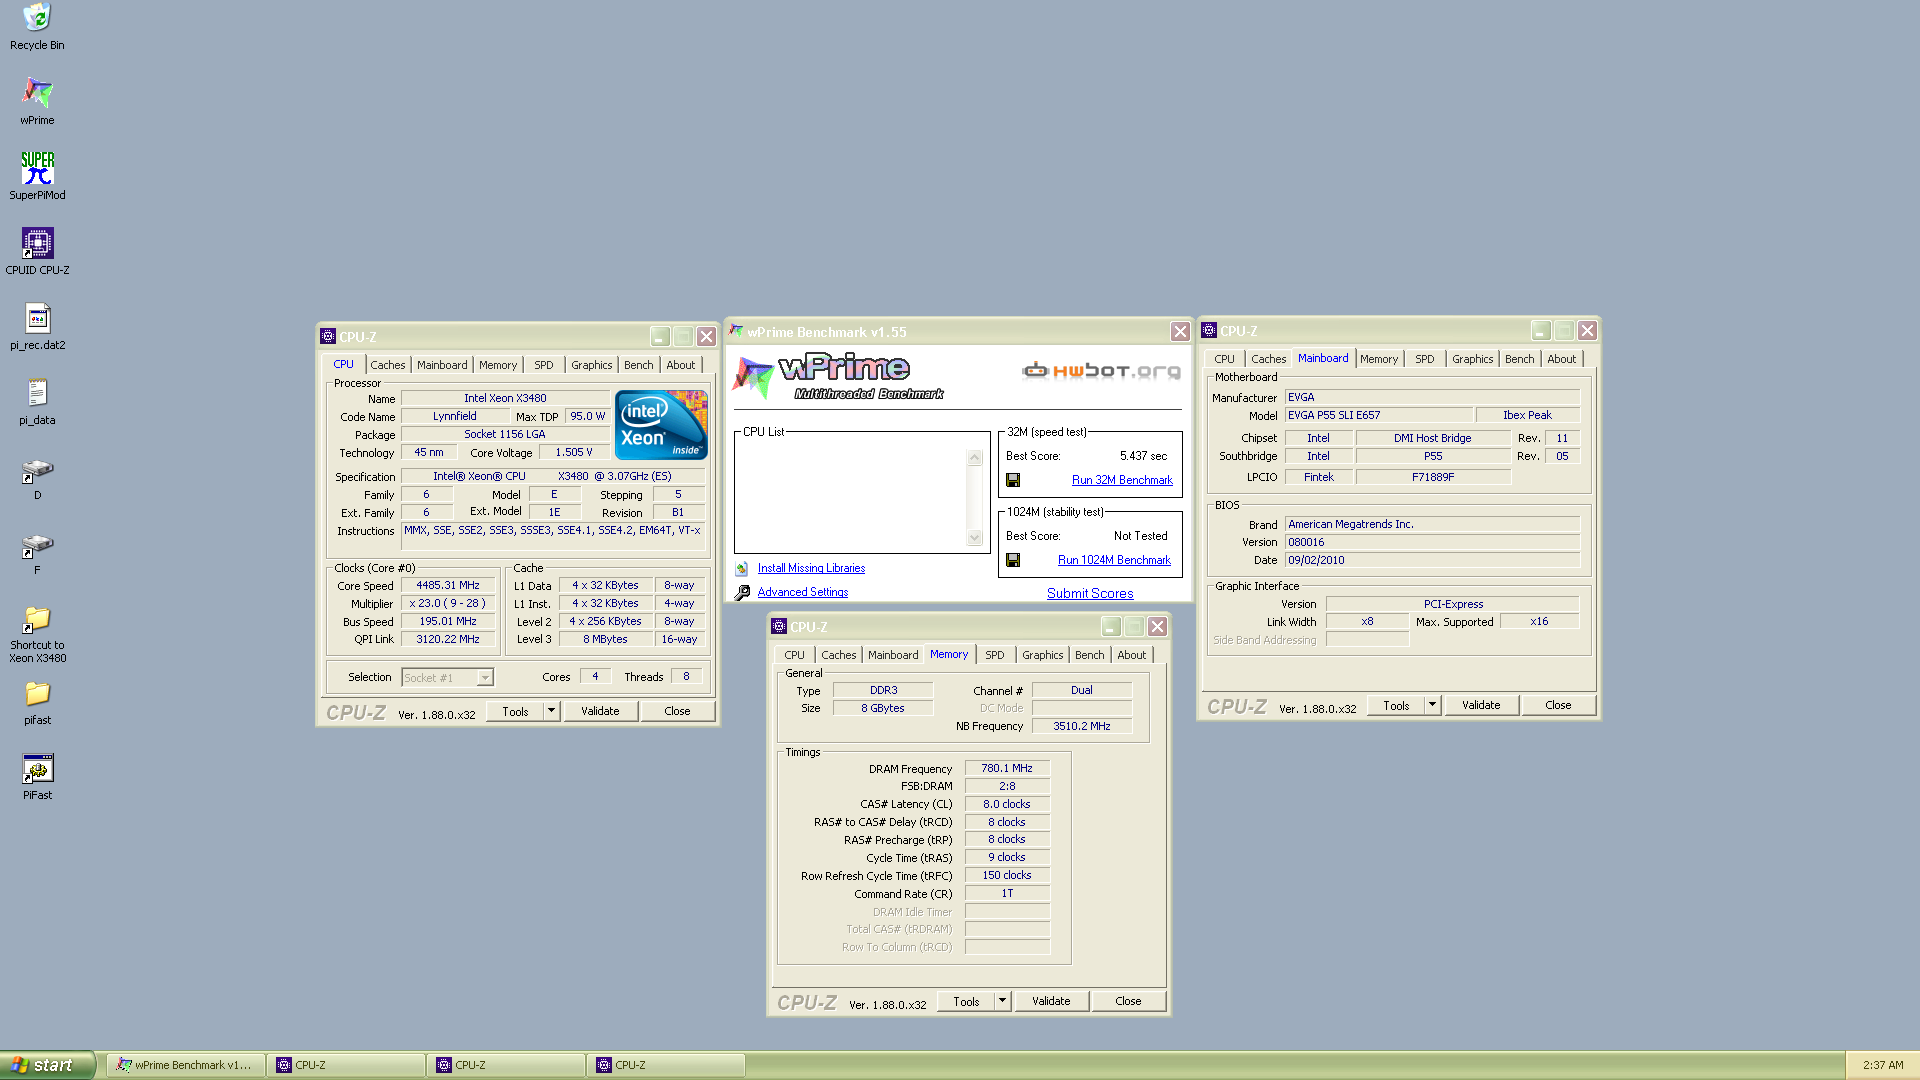Close the wPrime Benchmark window
This screenshot has height=1080, width=1920.
[x=1180, y=332]
